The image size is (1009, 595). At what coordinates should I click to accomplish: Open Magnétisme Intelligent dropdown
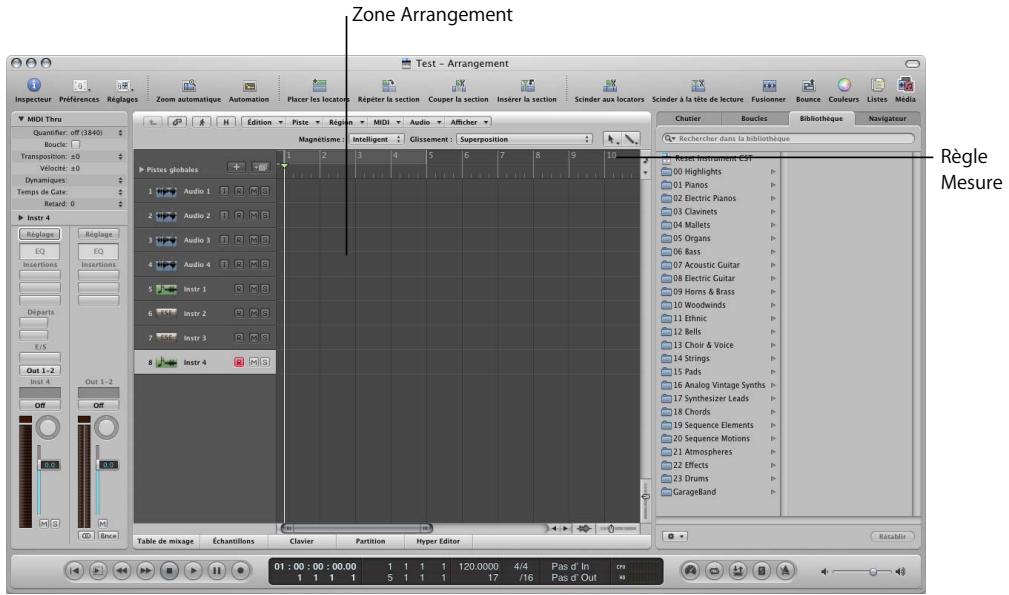tap(376, 139)
